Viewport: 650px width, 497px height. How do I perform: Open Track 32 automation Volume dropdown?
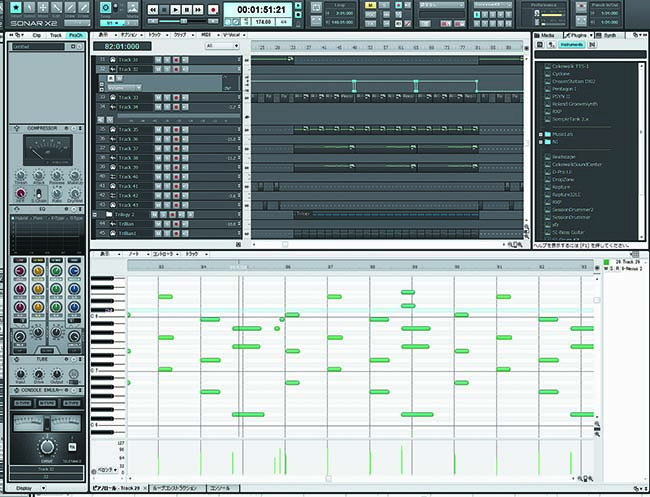124,87
